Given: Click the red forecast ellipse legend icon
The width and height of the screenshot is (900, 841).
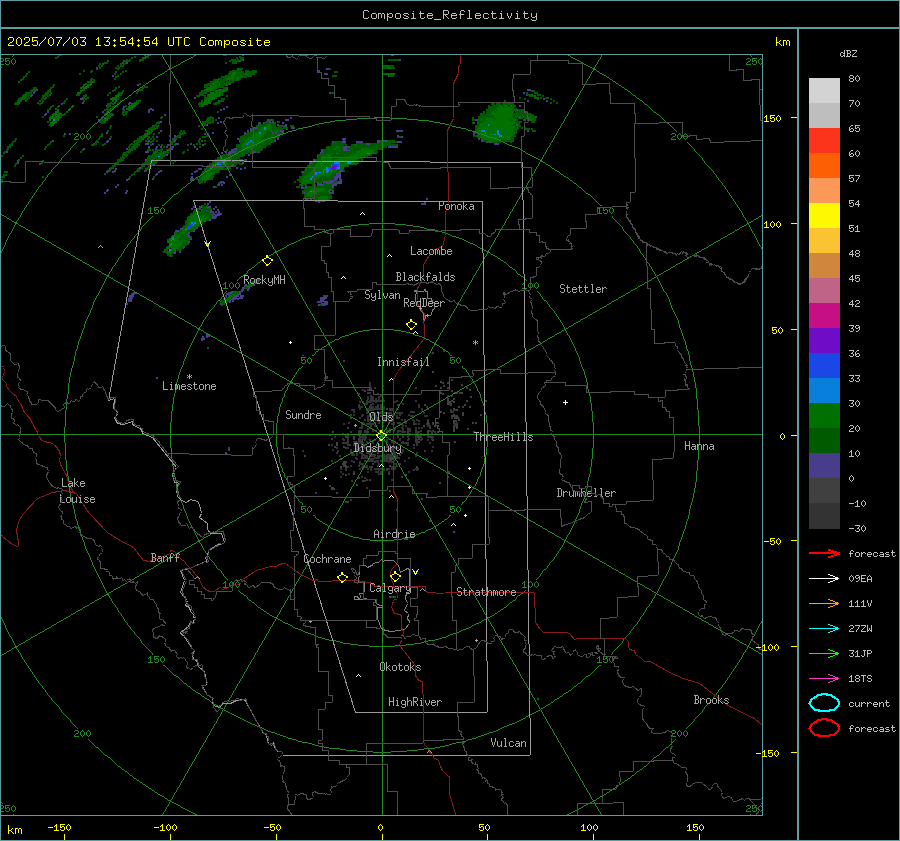Looking at the screenshot, I should (824, 728).
